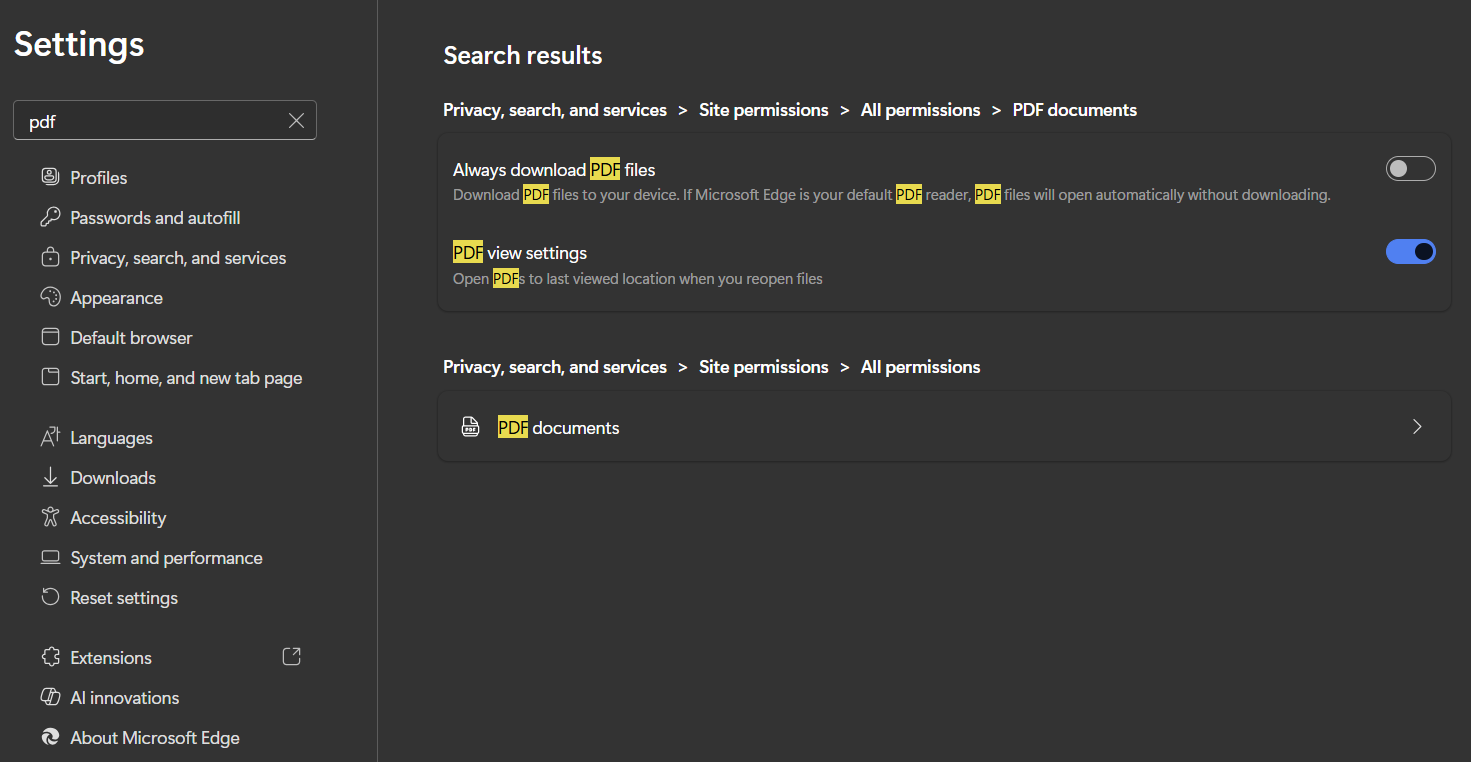The image size is (1471, 762).
Task: Click the Open PDFs to last viewed location description
Action: tap(638, 279)
